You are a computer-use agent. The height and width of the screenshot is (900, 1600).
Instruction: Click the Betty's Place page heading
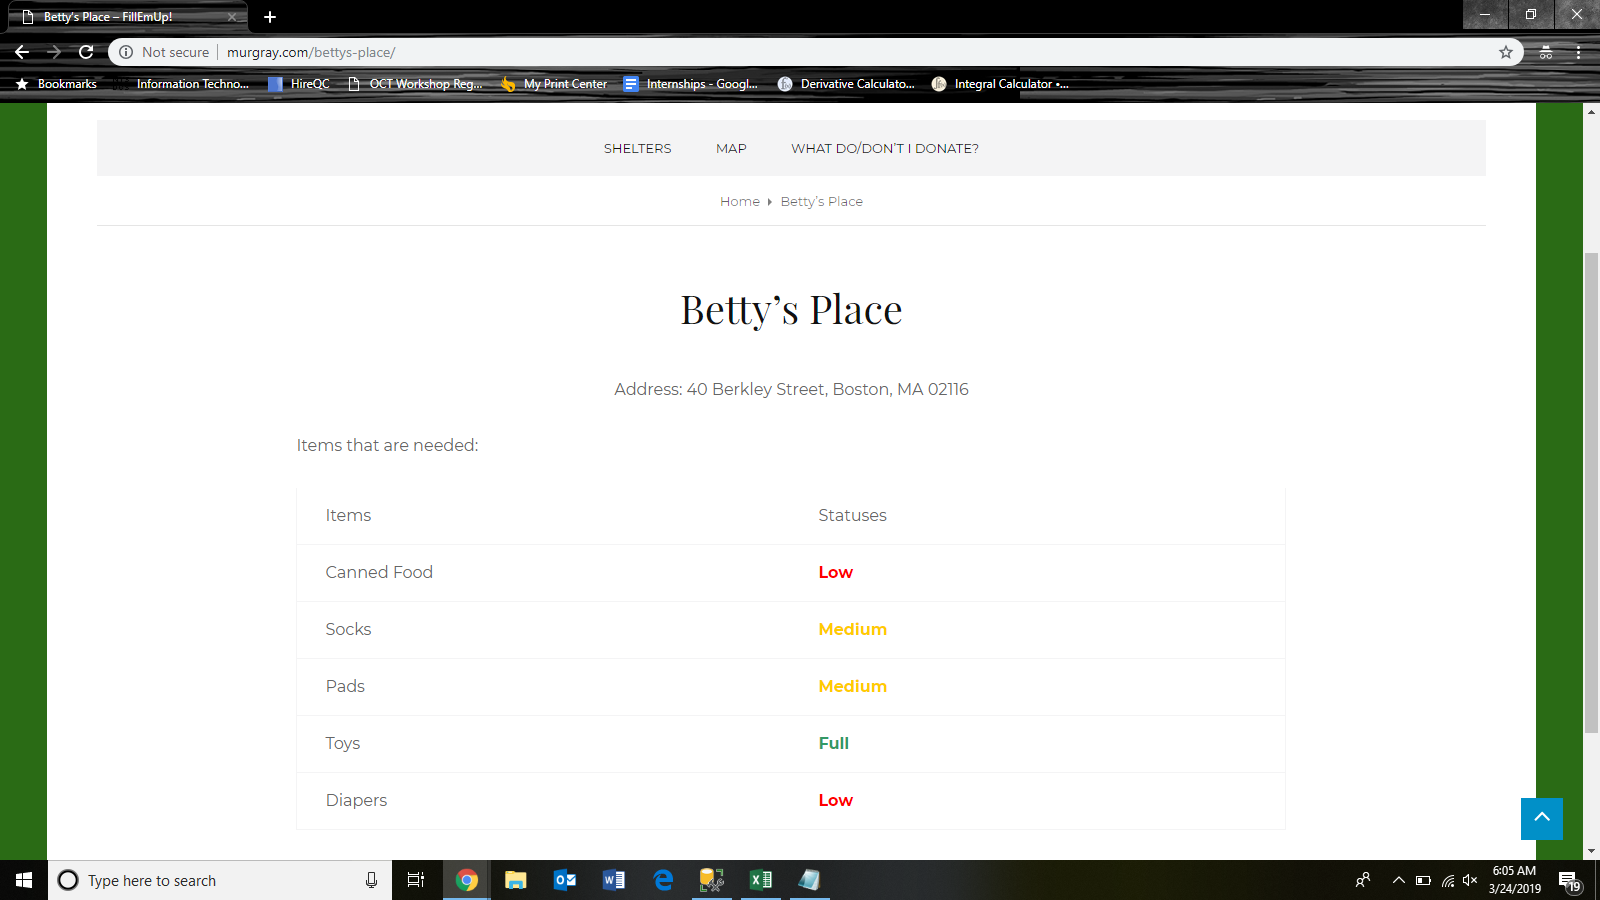click(791, 310)
